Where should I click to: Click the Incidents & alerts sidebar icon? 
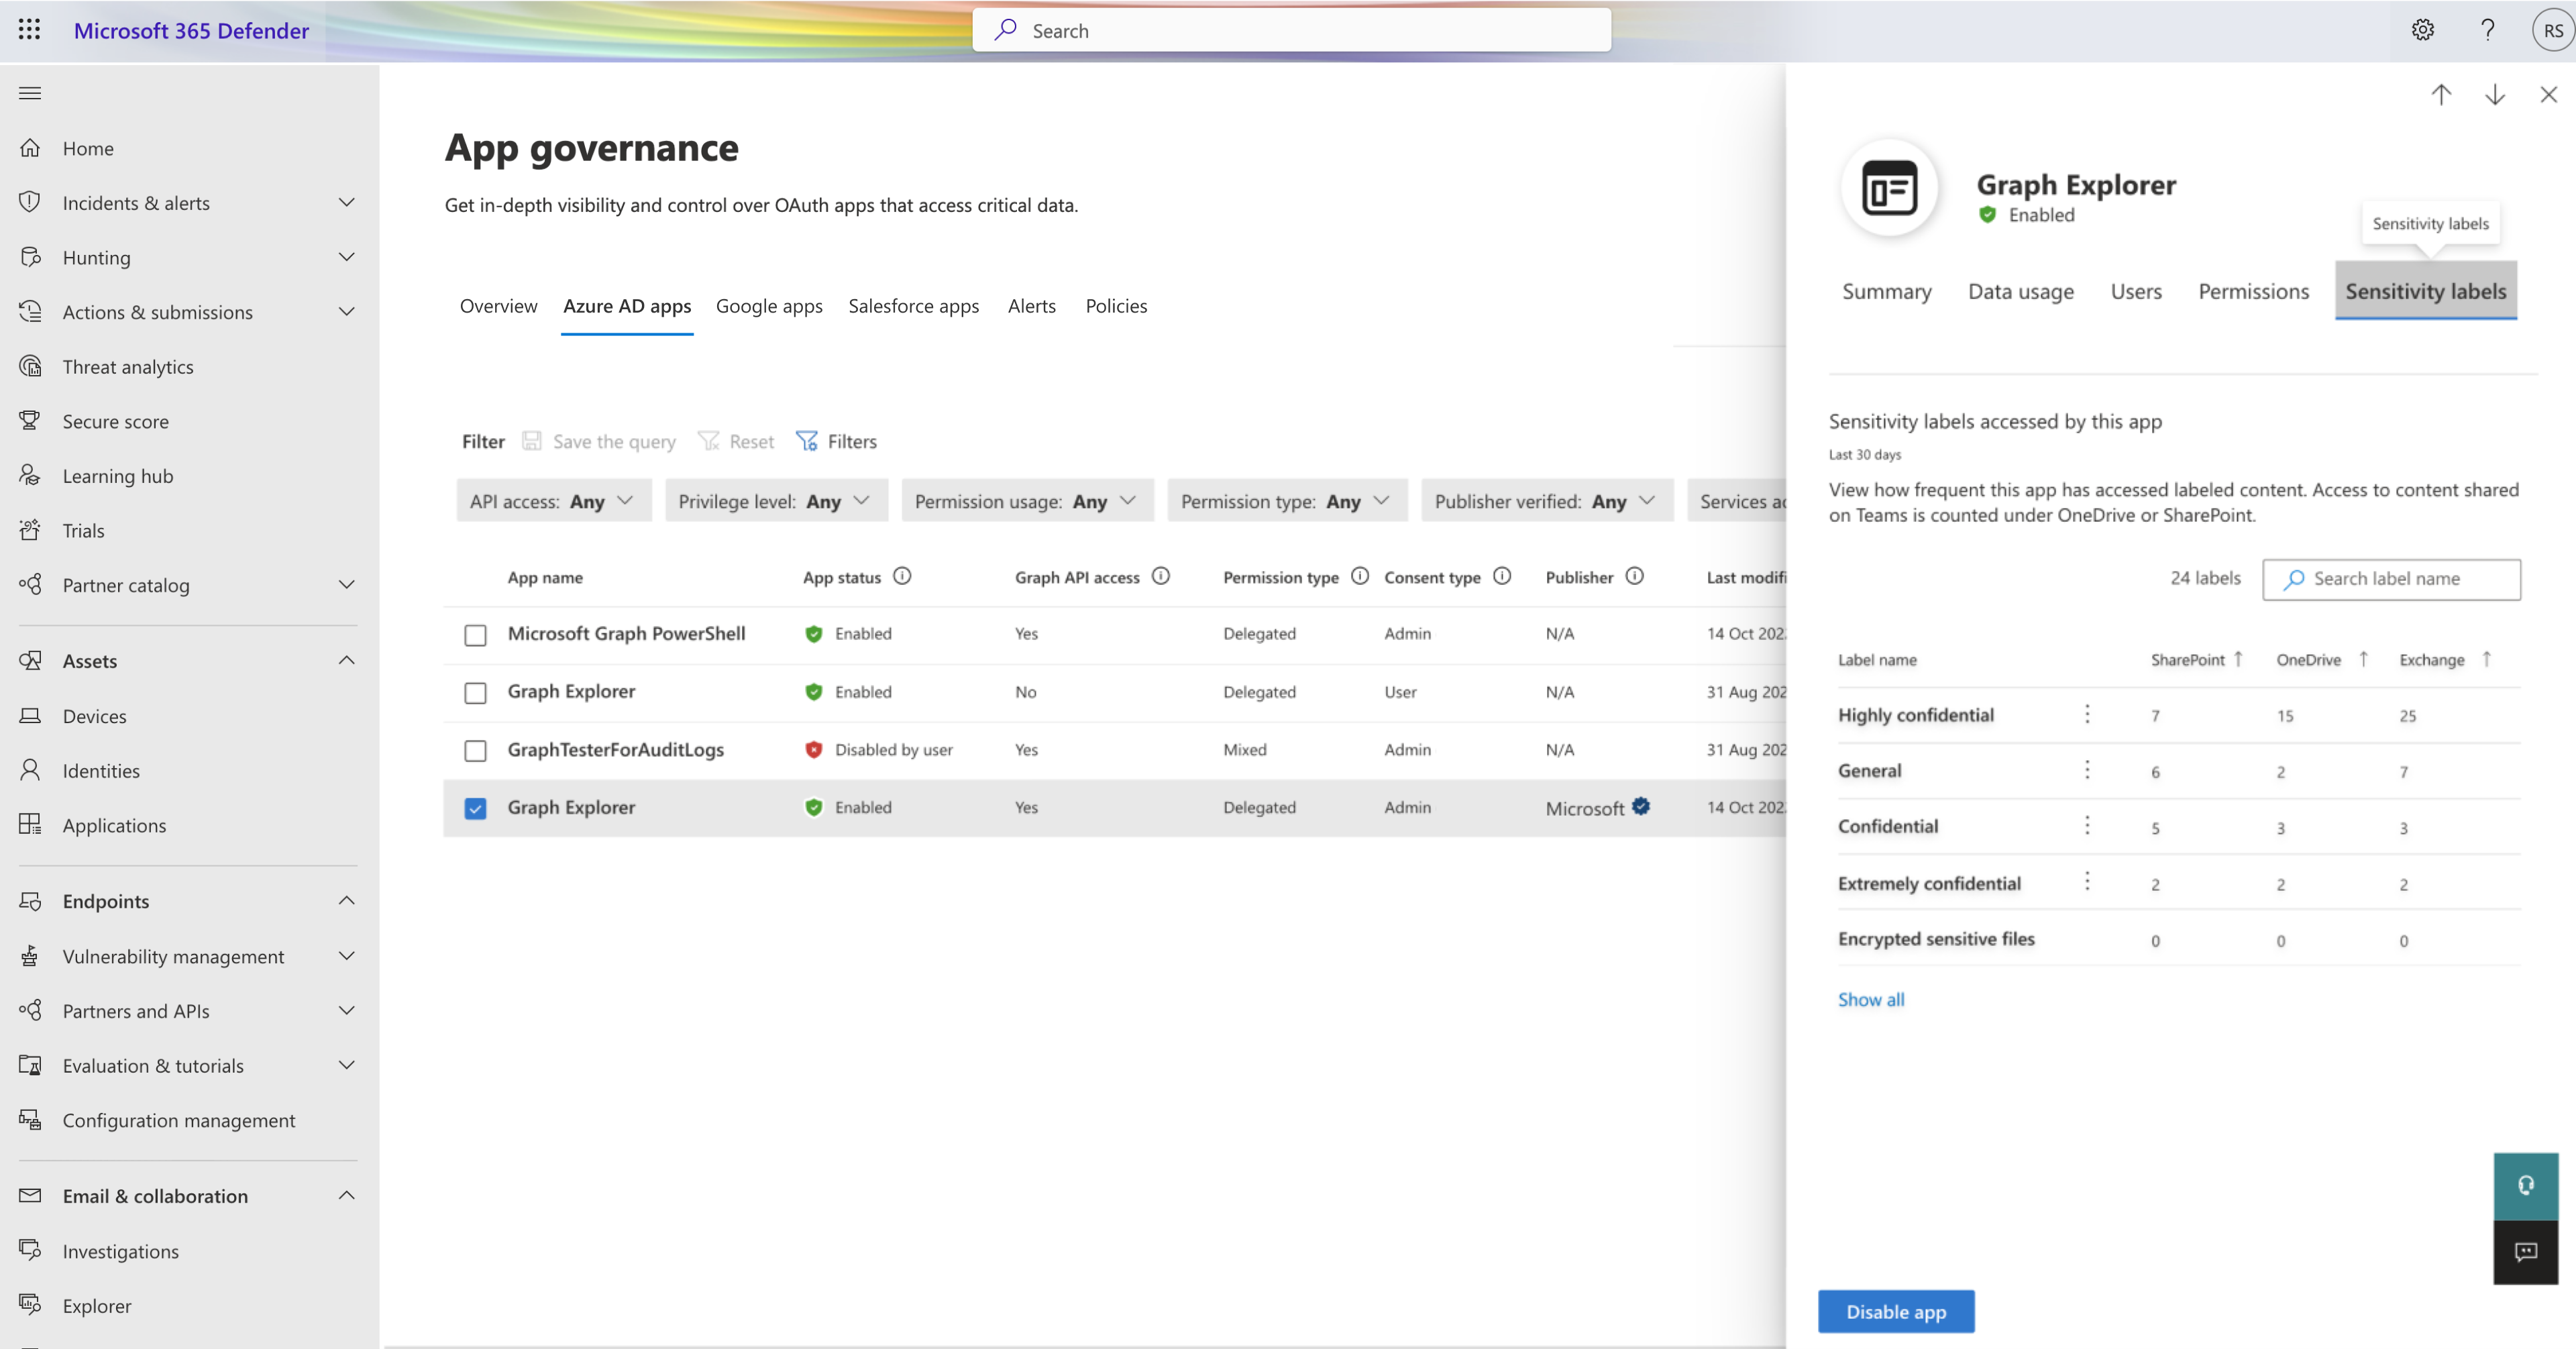(31, 203)
